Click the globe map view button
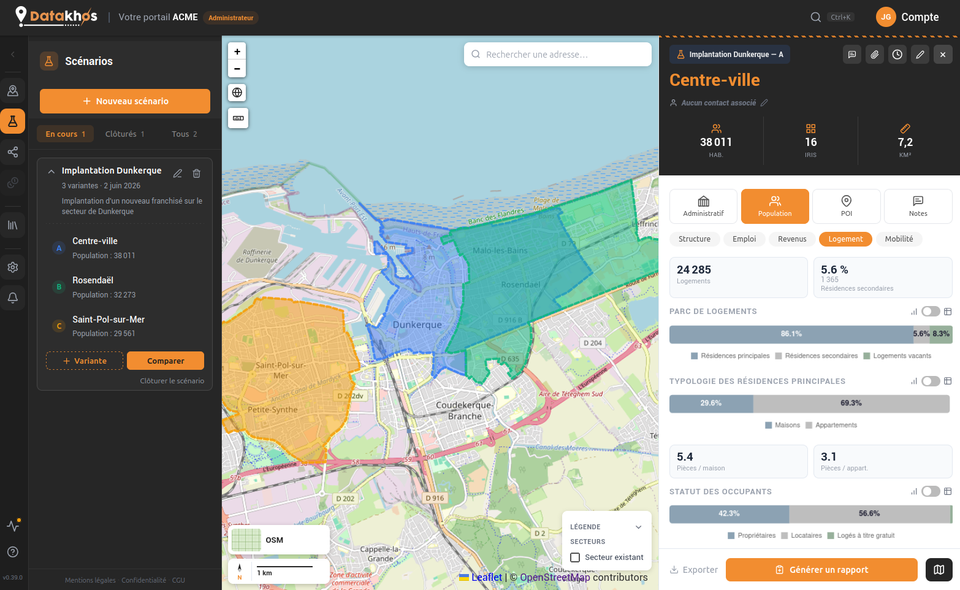 pyautogui.click(x=237, y=92)
